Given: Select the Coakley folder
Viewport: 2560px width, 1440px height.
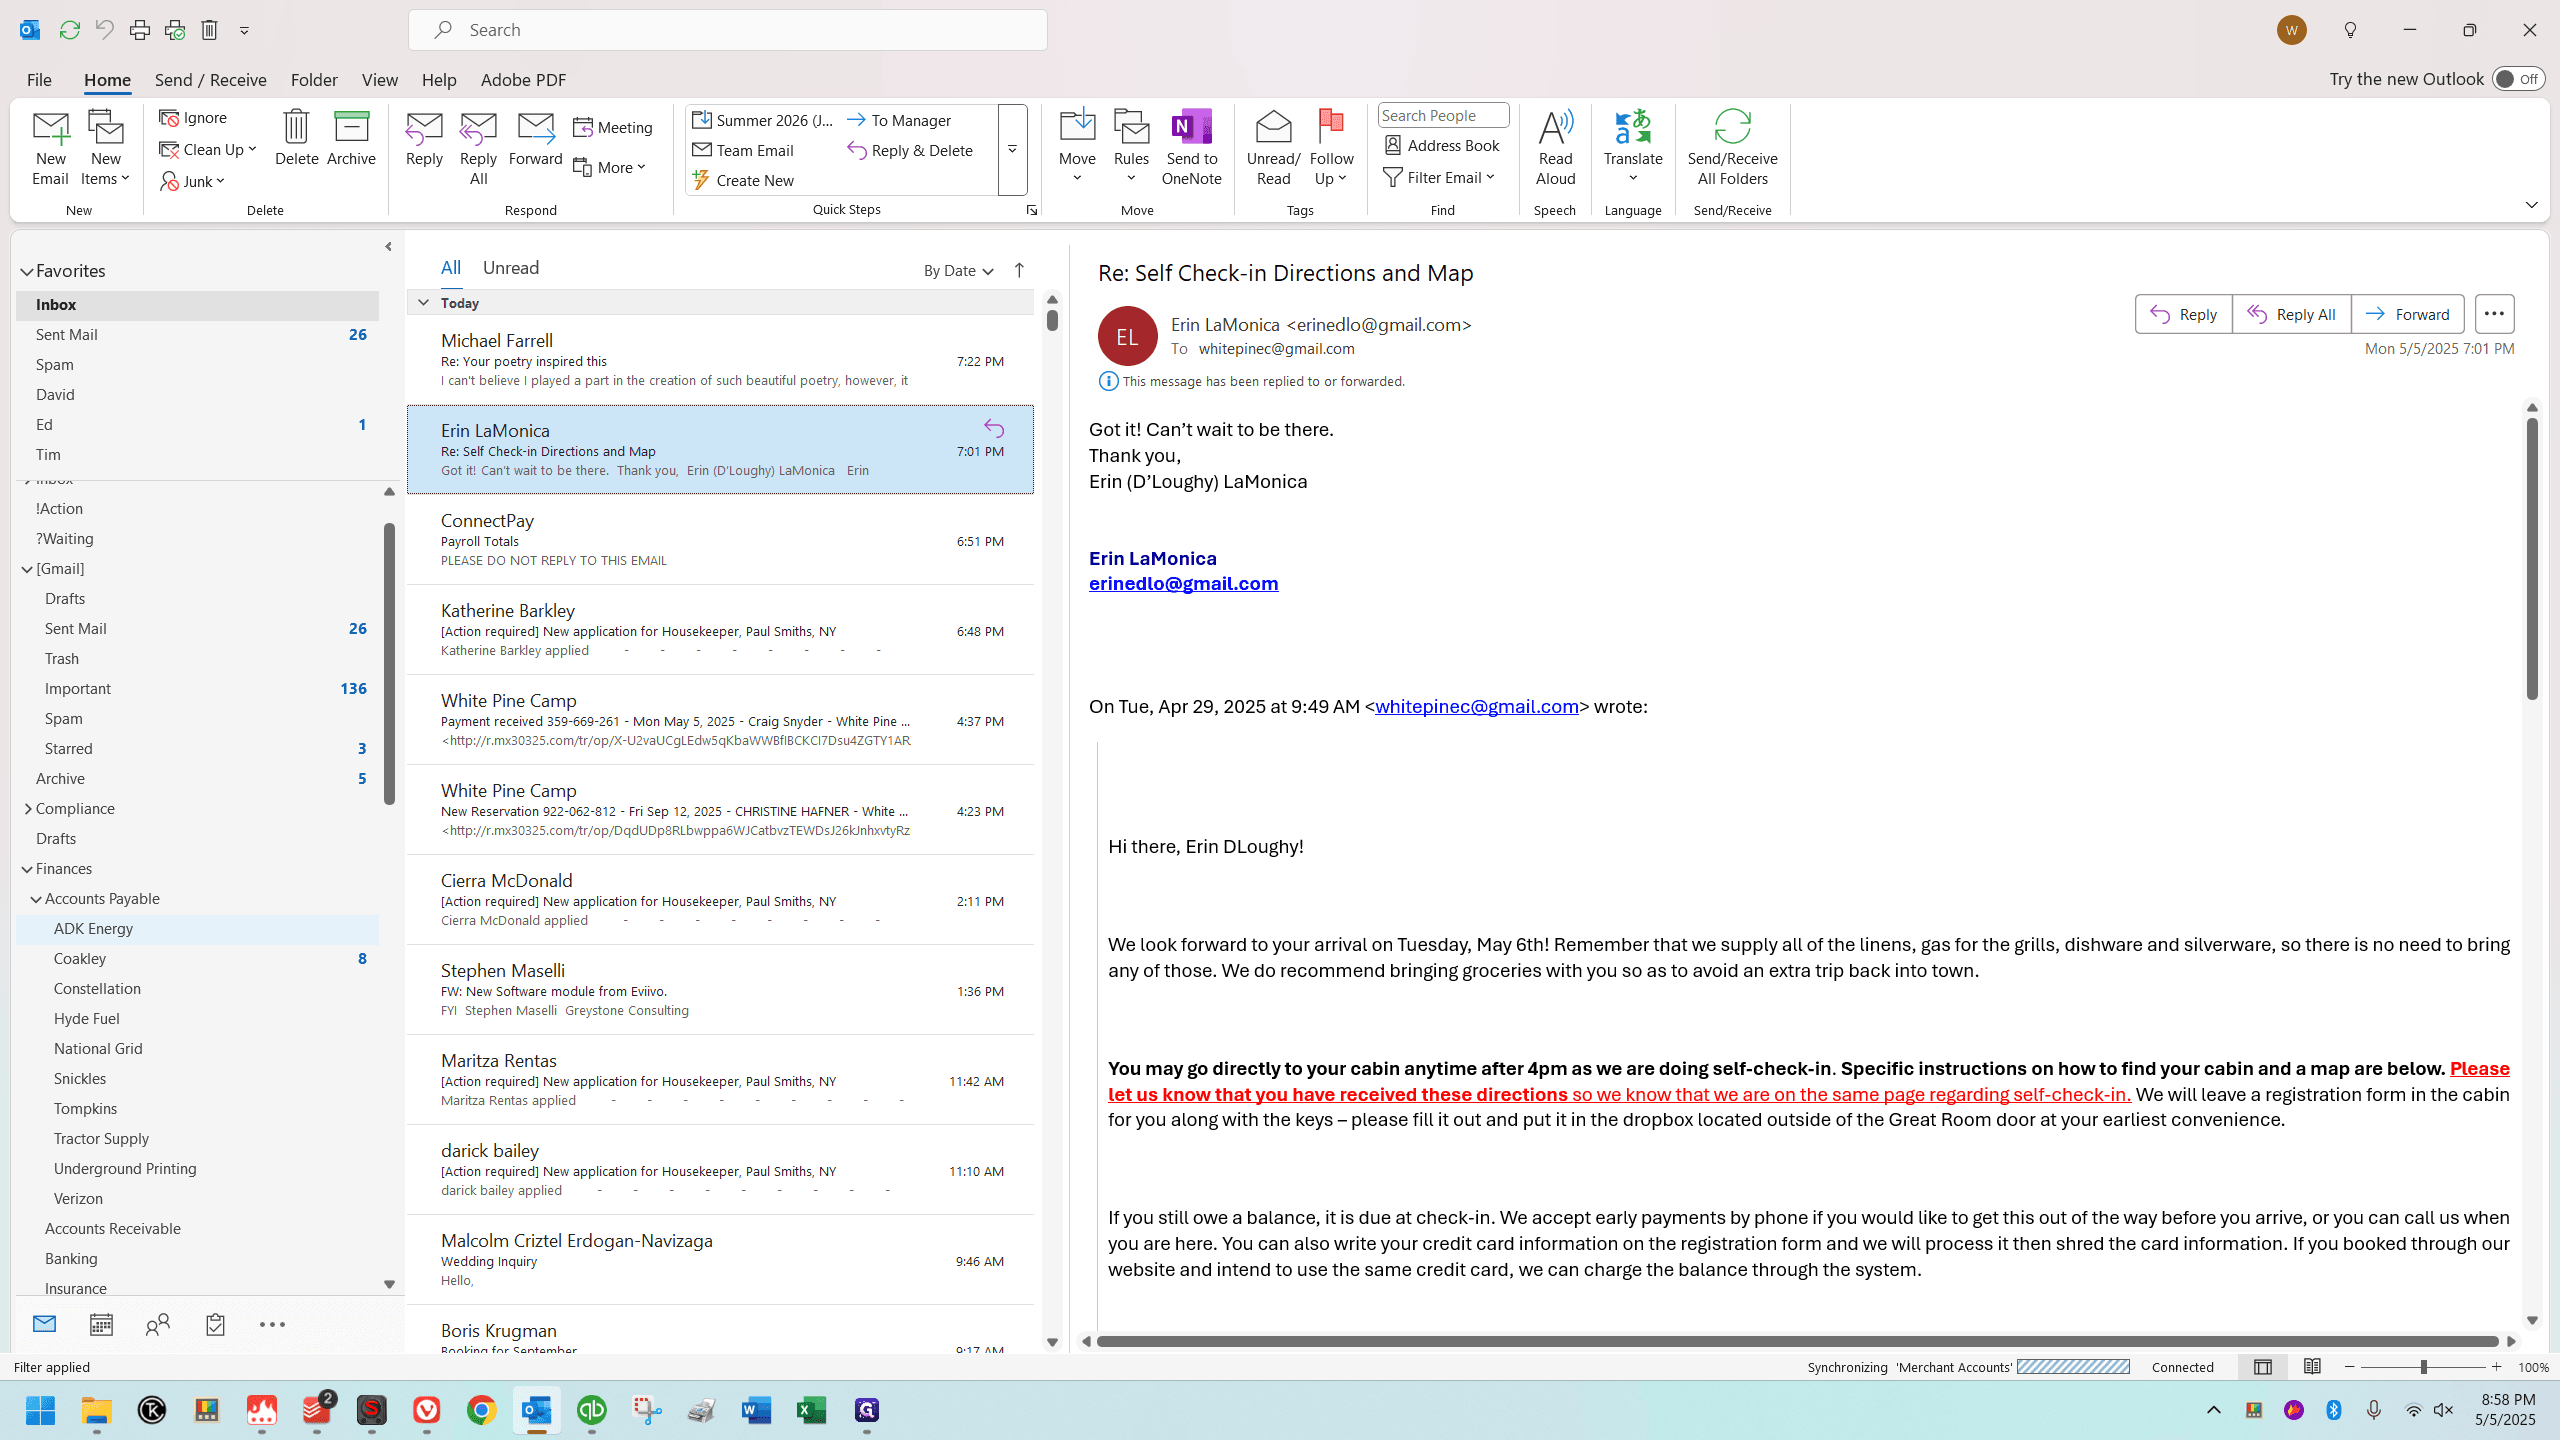Looking at the screenshot, I should (x=197, y=959).
